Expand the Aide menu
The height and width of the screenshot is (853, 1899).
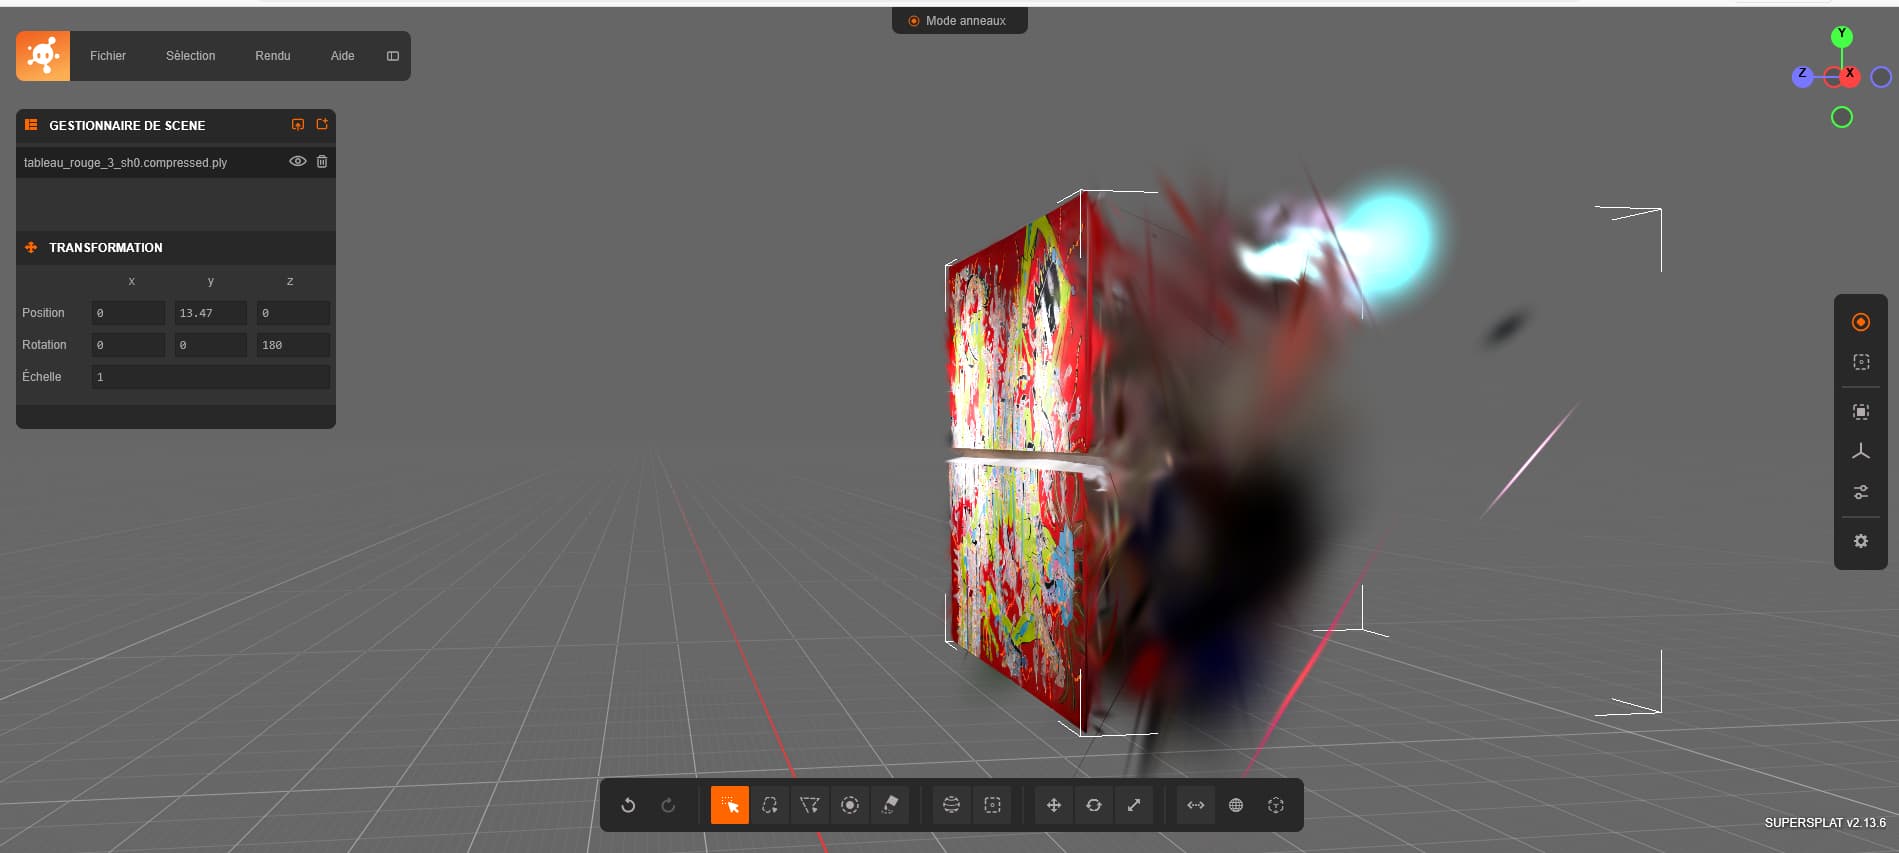342,56
